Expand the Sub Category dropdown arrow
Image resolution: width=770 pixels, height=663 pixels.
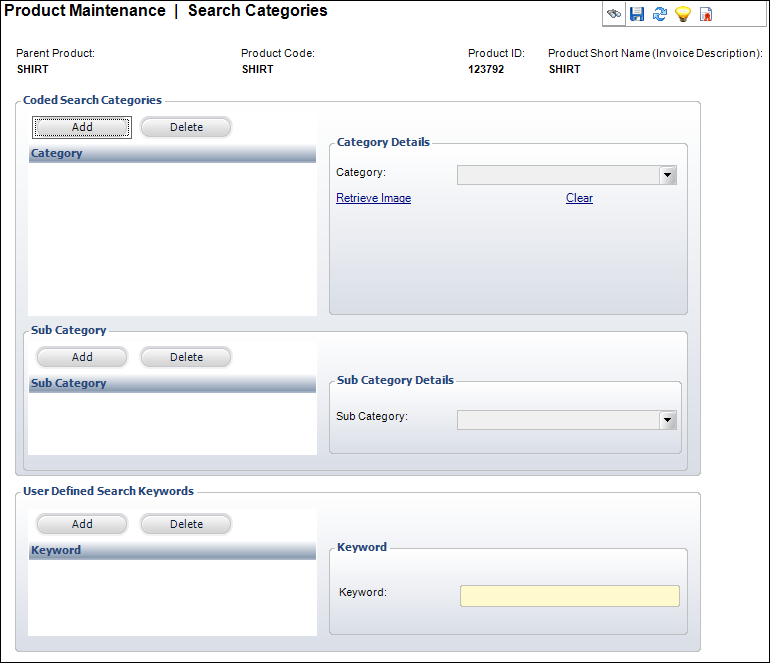[x=667, y=420]
